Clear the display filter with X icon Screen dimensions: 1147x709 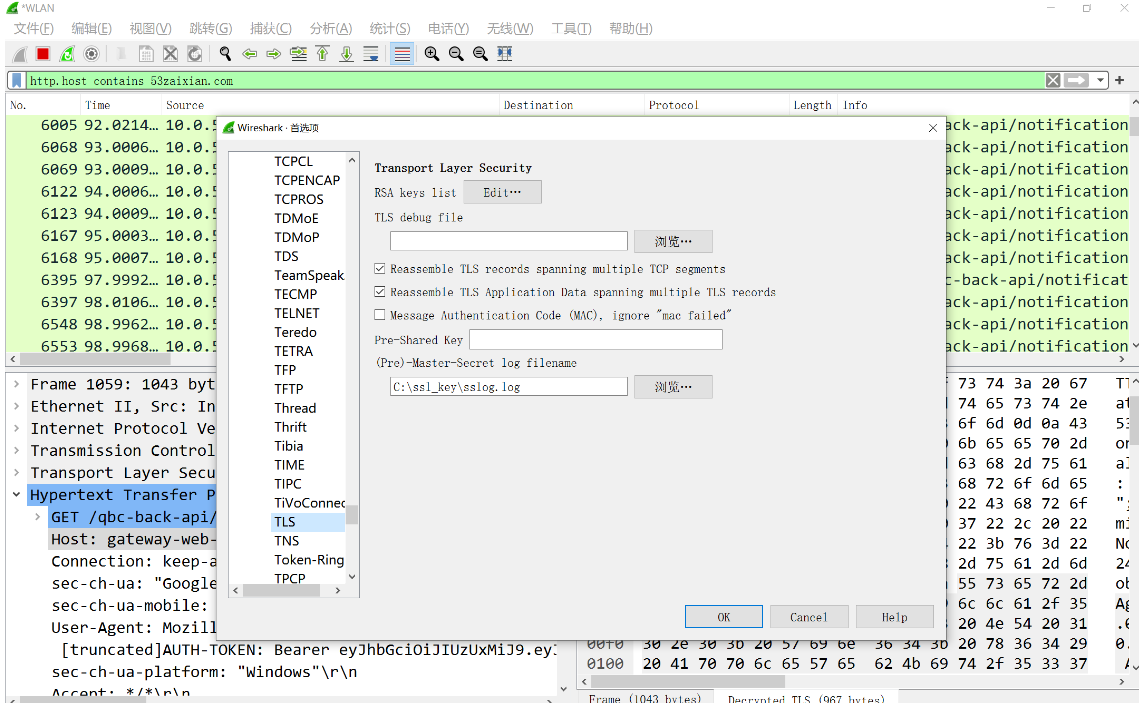pyautogui.click(x=1053, y=80)
